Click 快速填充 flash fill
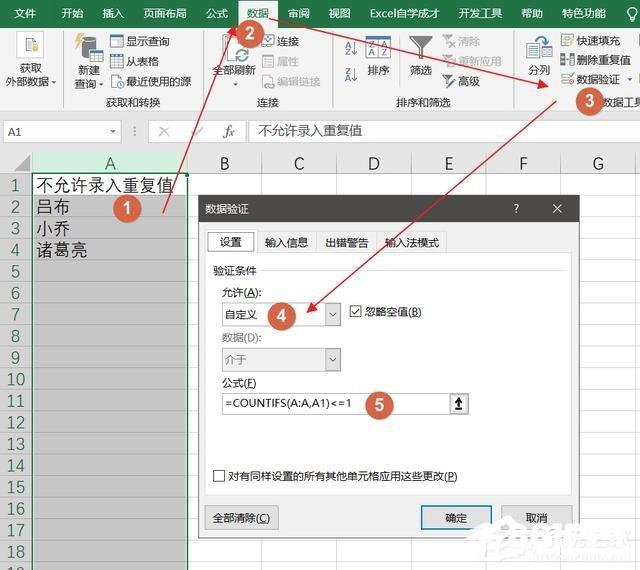Image resolution: width=640 pixels, height=570 pixels. point(591,40)
